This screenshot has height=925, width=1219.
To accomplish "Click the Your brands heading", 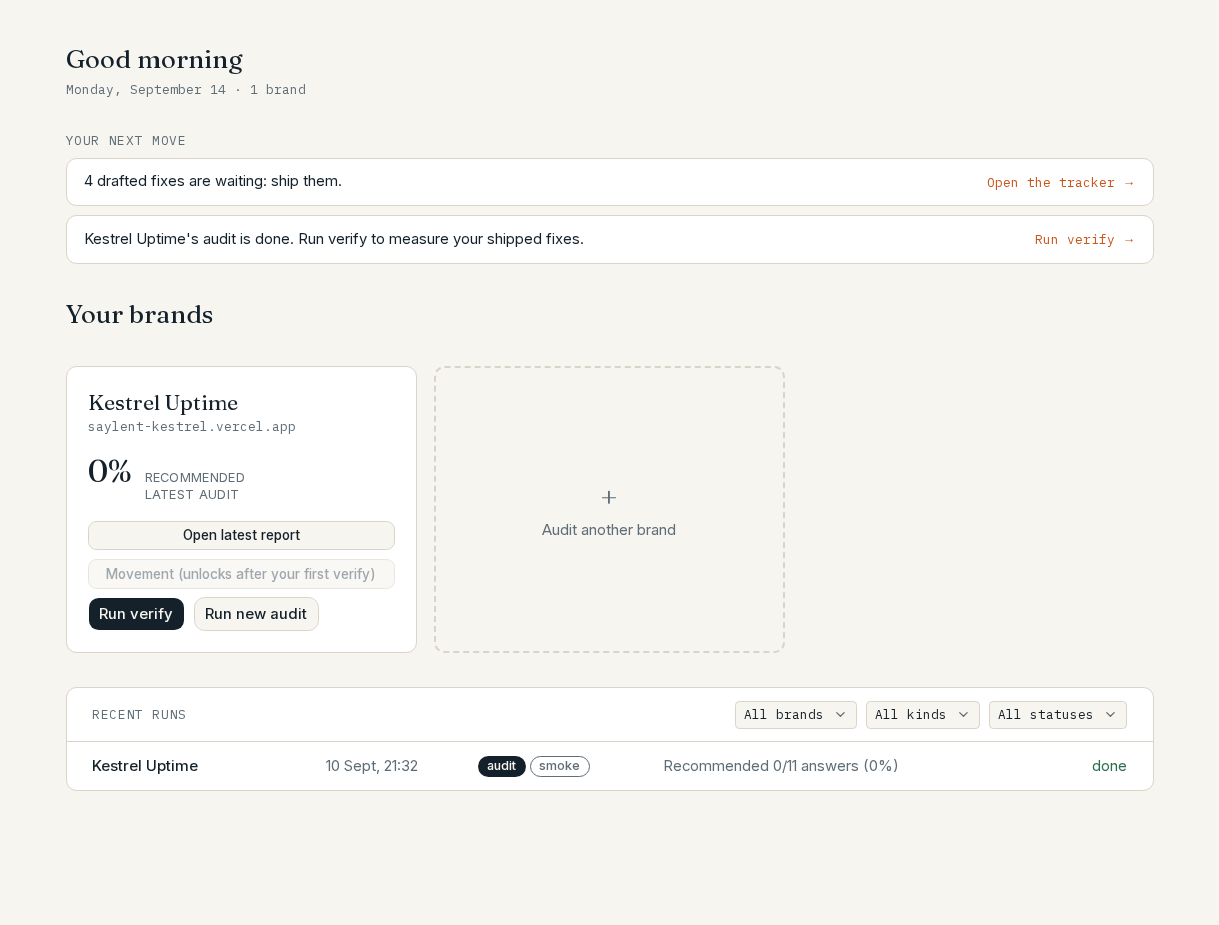I will [x=140, y=315].
